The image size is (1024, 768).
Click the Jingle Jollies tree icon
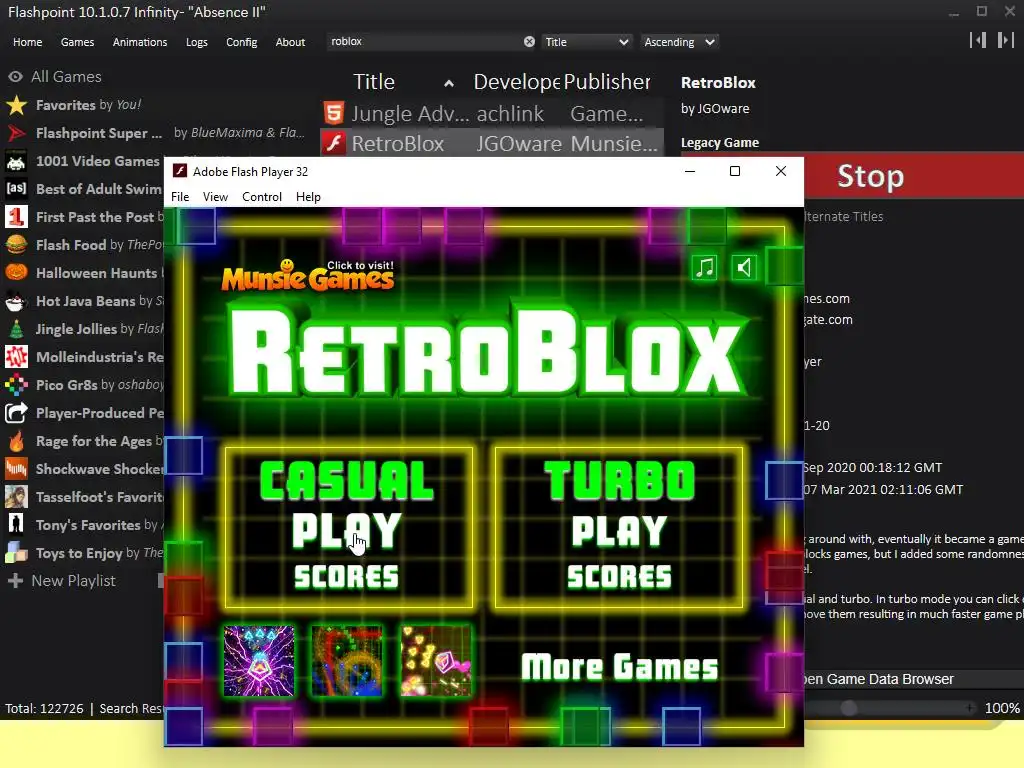(x=16, y=329)
